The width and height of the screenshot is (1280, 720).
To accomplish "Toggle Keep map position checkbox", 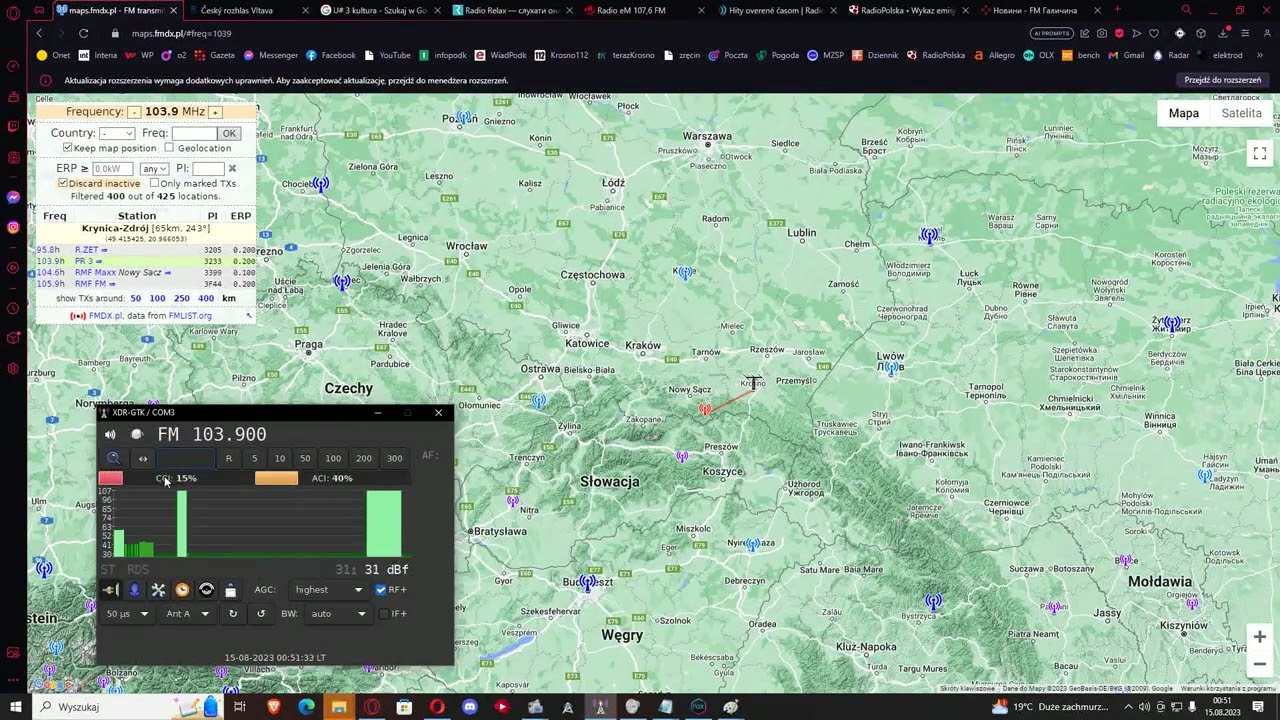I will pyautogui.click(x=67, y=148).
